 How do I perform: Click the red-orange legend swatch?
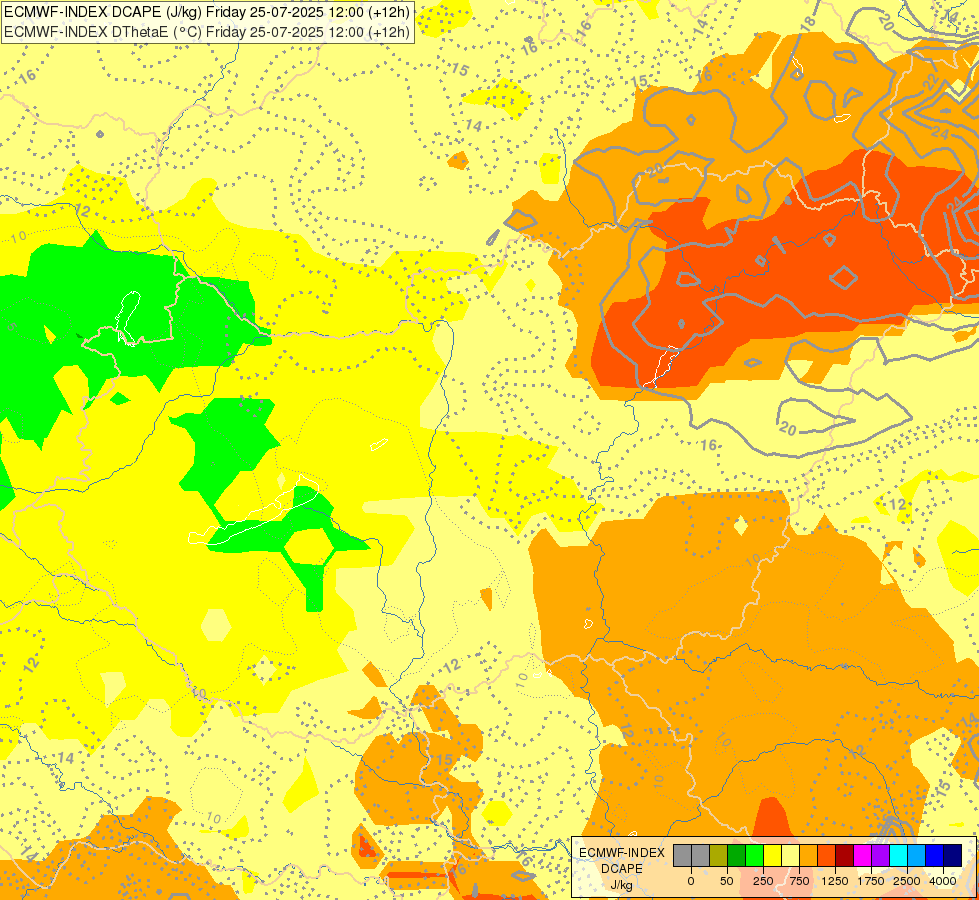coord(827,856)
